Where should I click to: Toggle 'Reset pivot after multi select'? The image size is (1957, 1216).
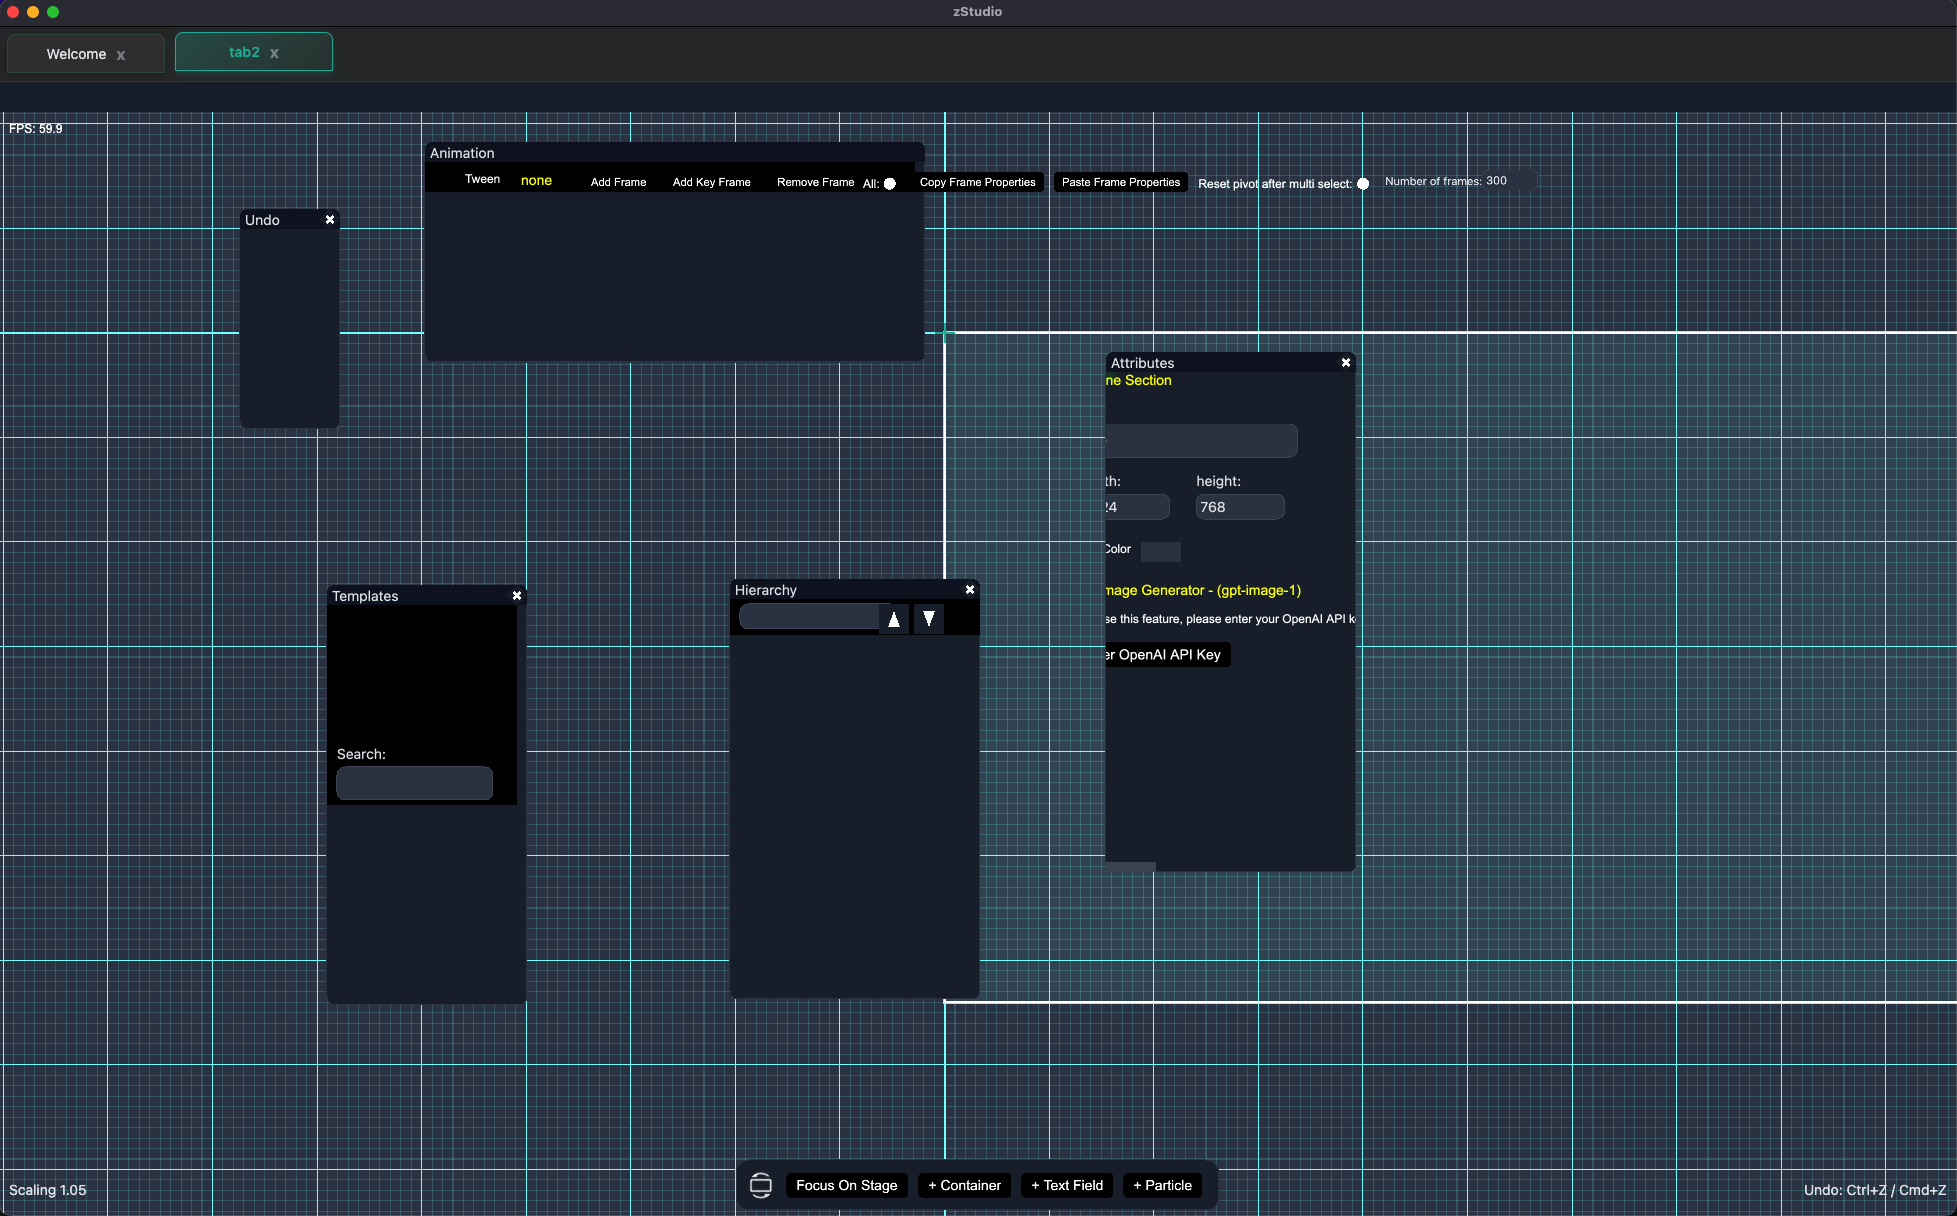[1363, 184]
